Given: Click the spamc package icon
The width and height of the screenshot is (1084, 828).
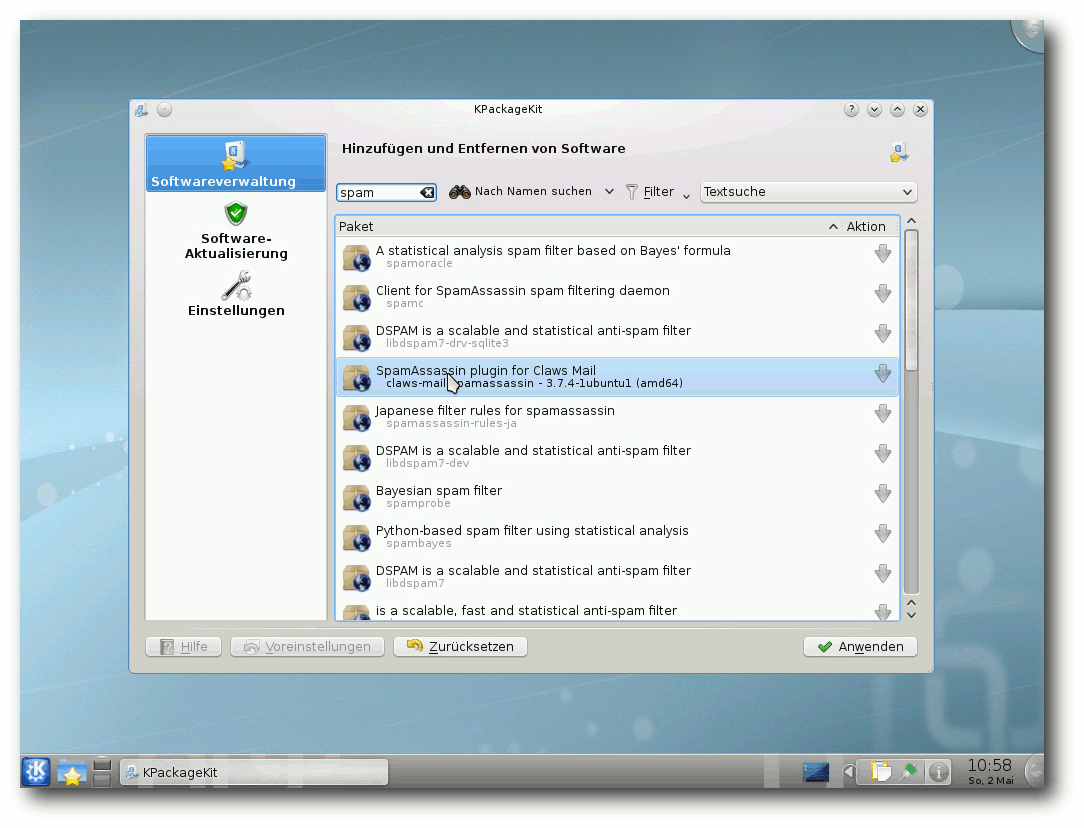Looking at the screenshot, I should [x=357, y=298].
